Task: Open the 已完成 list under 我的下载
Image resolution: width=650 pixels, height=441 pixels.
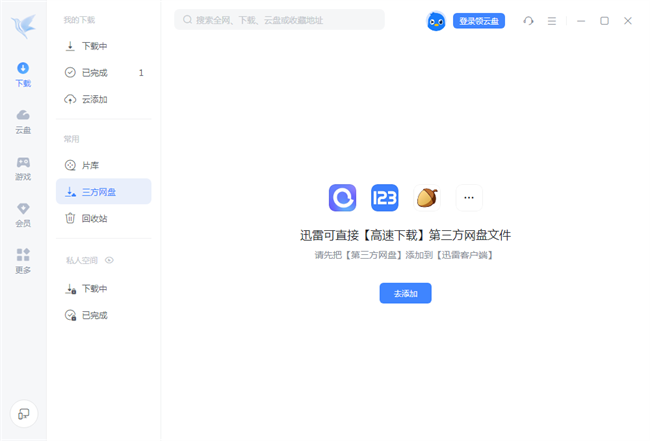Action: [x=94, y=72]
